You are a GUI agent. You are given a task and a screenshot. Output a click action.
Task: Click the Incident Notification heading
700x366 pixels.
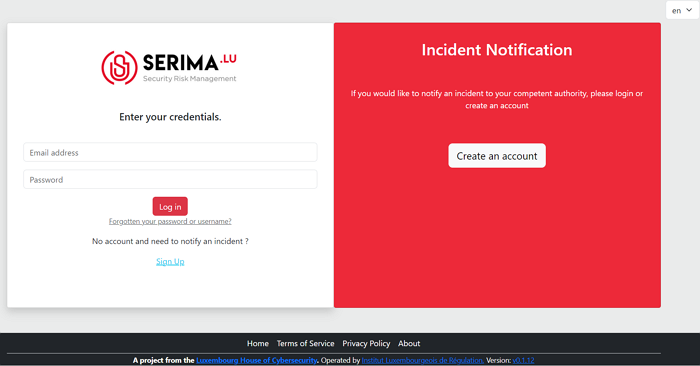(497, 50)
